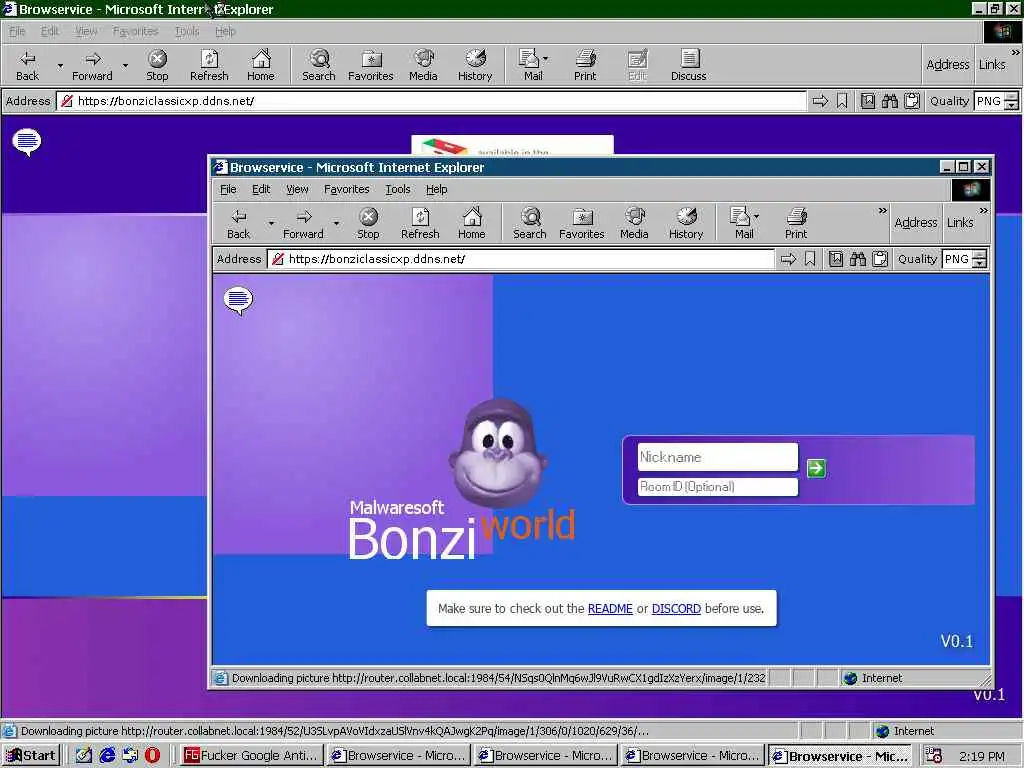The height and width of the screenshot is (768, 1024).
Task: Open Mail dropdown arrow in front window
Action: 756,216
